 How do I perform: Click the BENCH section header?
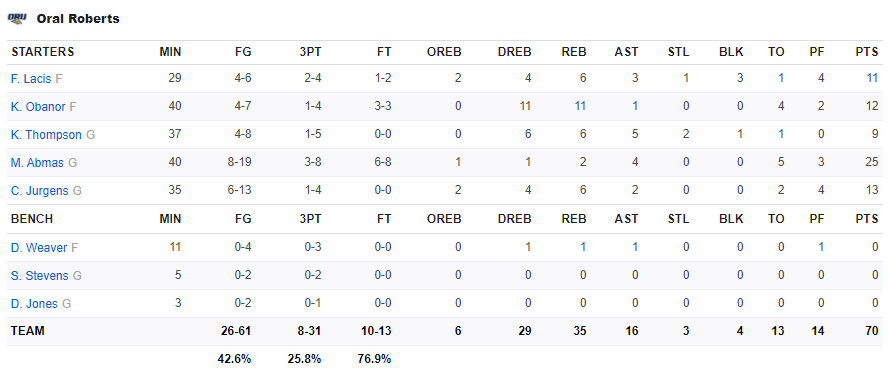(32, 219)
